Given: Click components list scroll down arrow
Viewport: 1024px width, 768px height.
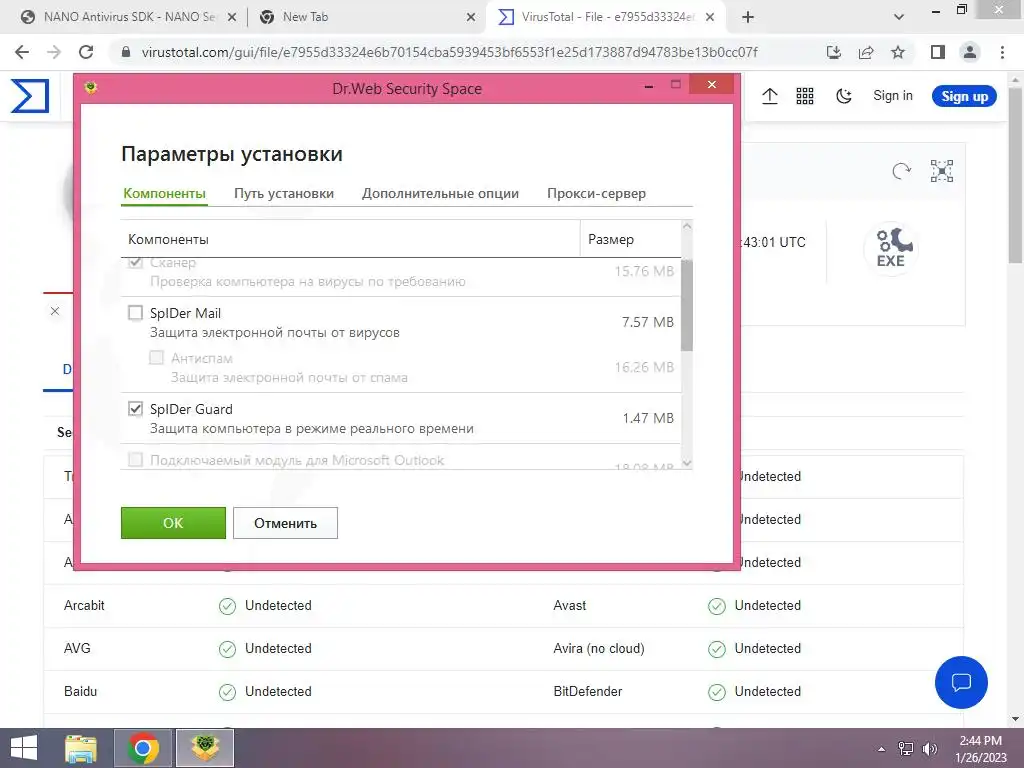Looking at the screenshot, I should click(x=686, y=463).
